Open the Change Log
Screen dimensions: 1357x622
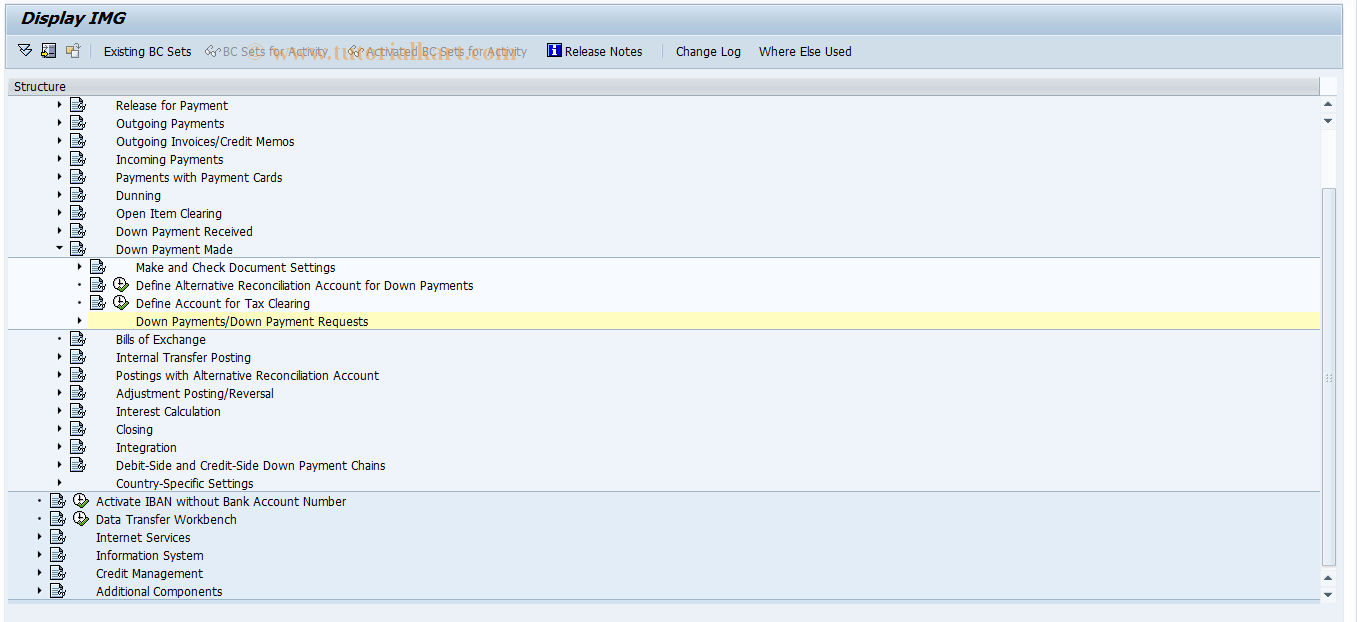tap(708, 51)
